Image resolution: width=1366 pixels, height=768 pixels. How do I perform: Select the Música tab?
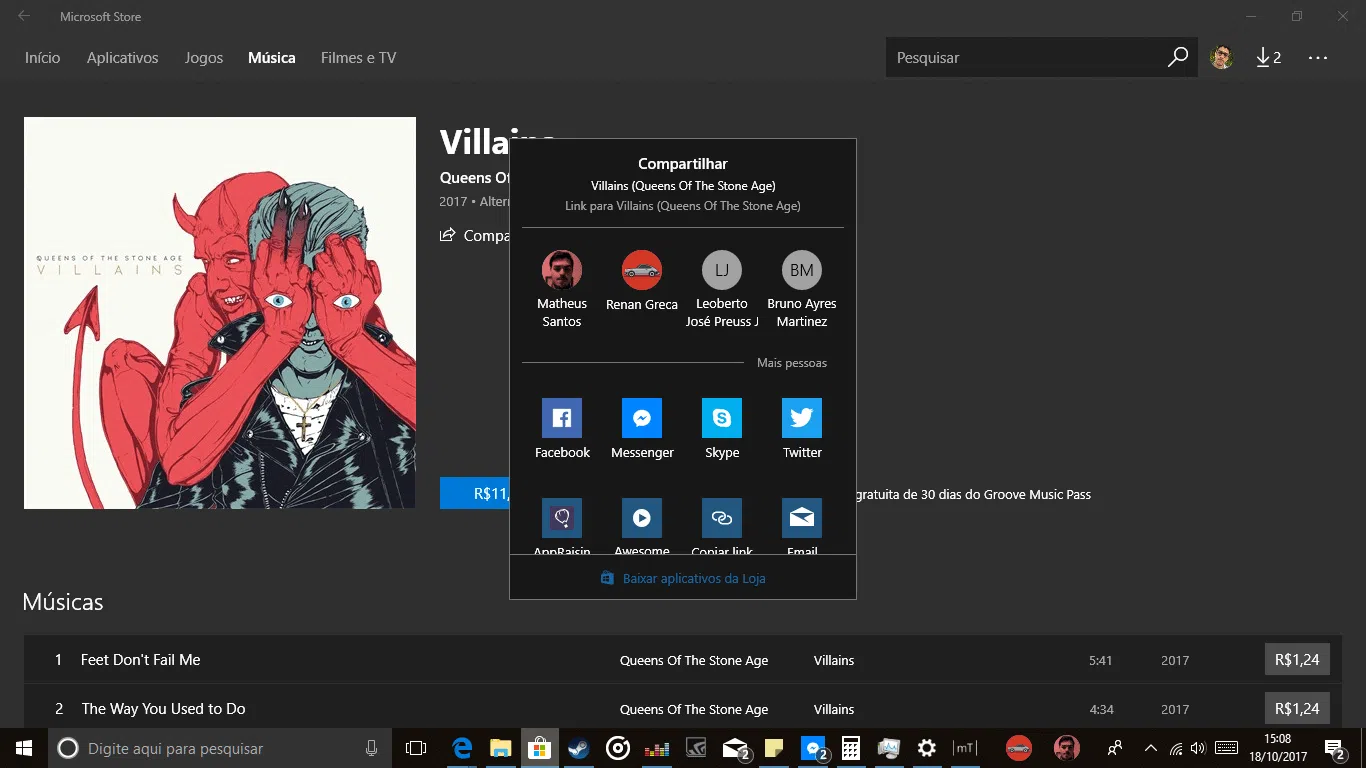272,58
